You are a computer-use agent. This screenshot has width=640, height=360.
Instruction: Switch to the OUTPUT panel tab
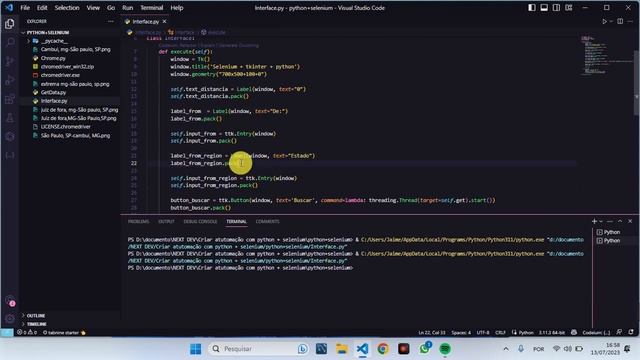(x=166, y=222)
